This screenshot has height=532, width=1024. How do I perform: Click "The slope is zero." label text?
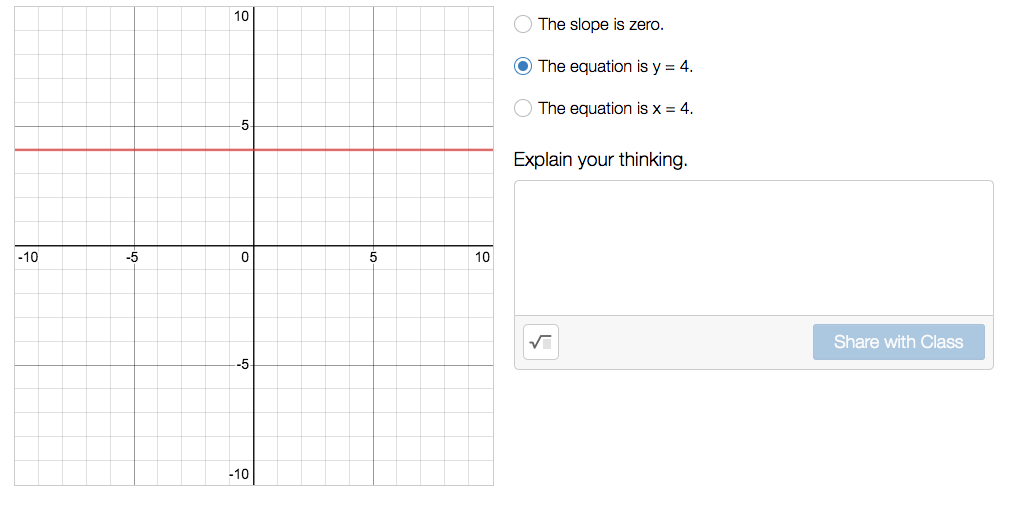[x=601, y=25]
